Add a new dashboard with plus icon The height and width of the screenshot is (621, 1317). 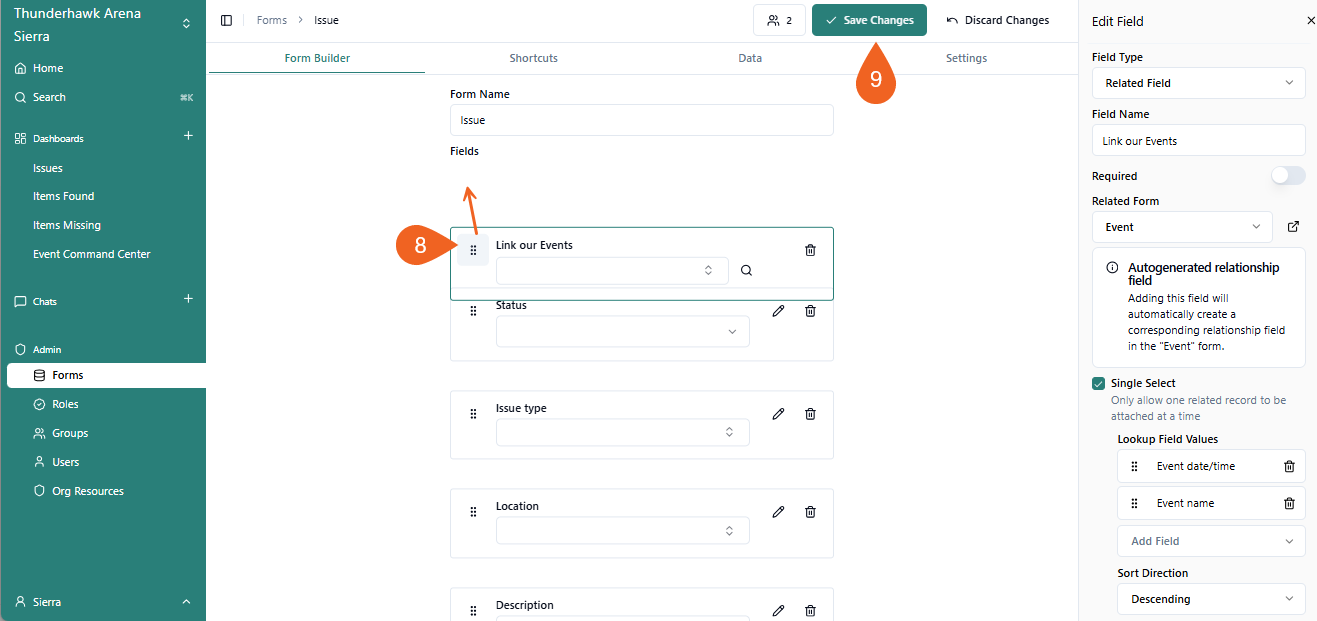188,136
